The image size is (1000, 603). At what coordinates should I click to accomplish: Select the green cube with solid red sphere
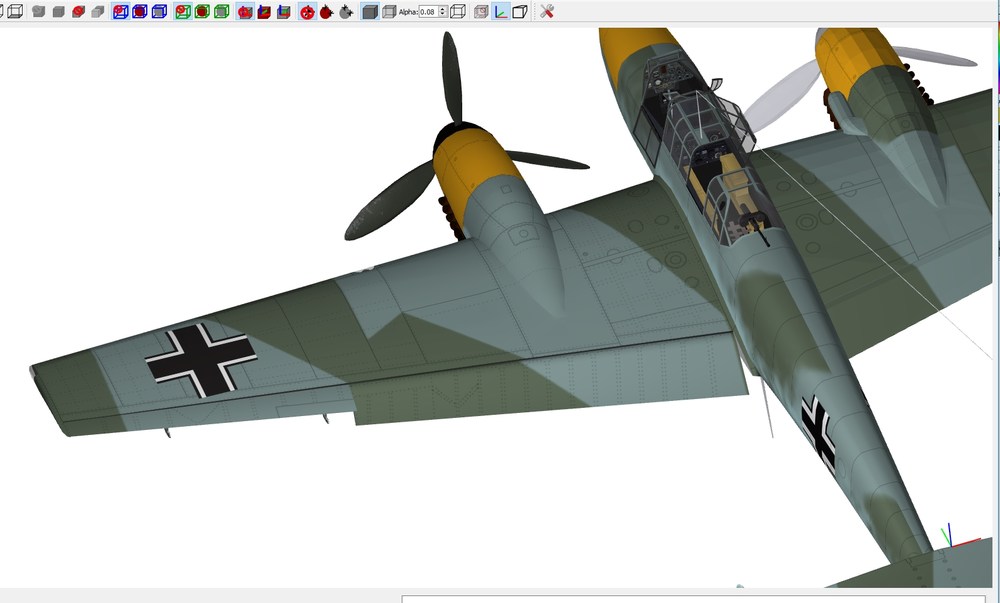202,11
